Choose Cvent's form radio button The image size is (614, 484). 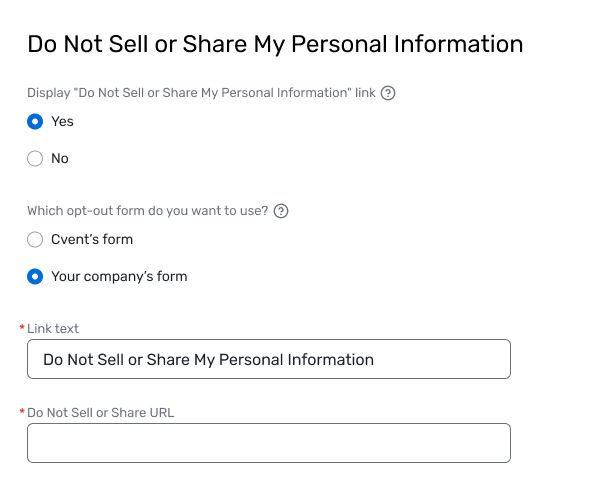[x=35, y=239]
